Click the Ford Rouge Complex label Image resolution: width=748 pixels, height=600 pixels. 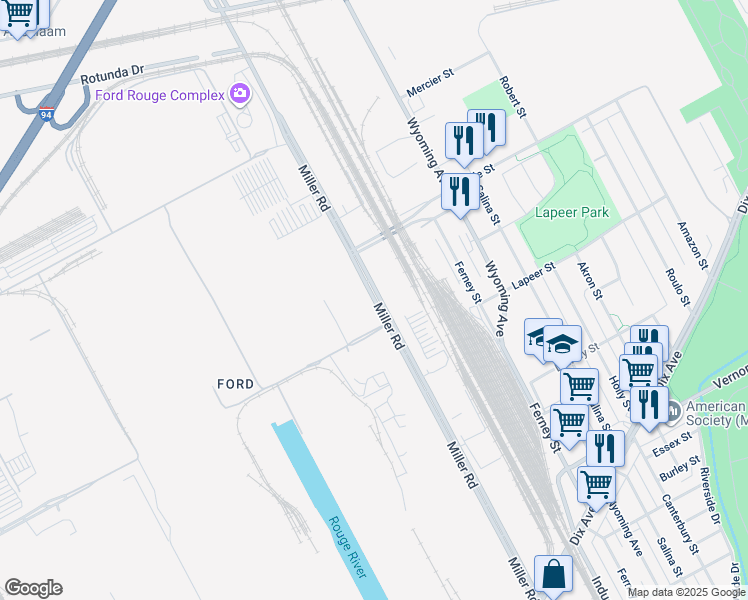(160, 95)
